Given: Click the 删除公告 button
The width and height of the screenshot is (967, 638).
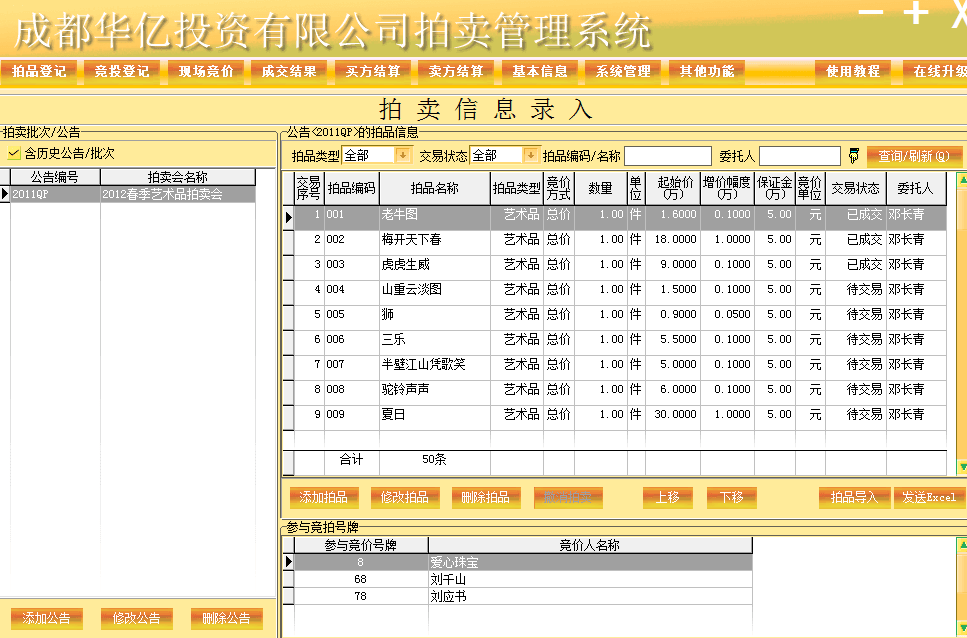Looking at the screenshot, I should tap(226, 618).
